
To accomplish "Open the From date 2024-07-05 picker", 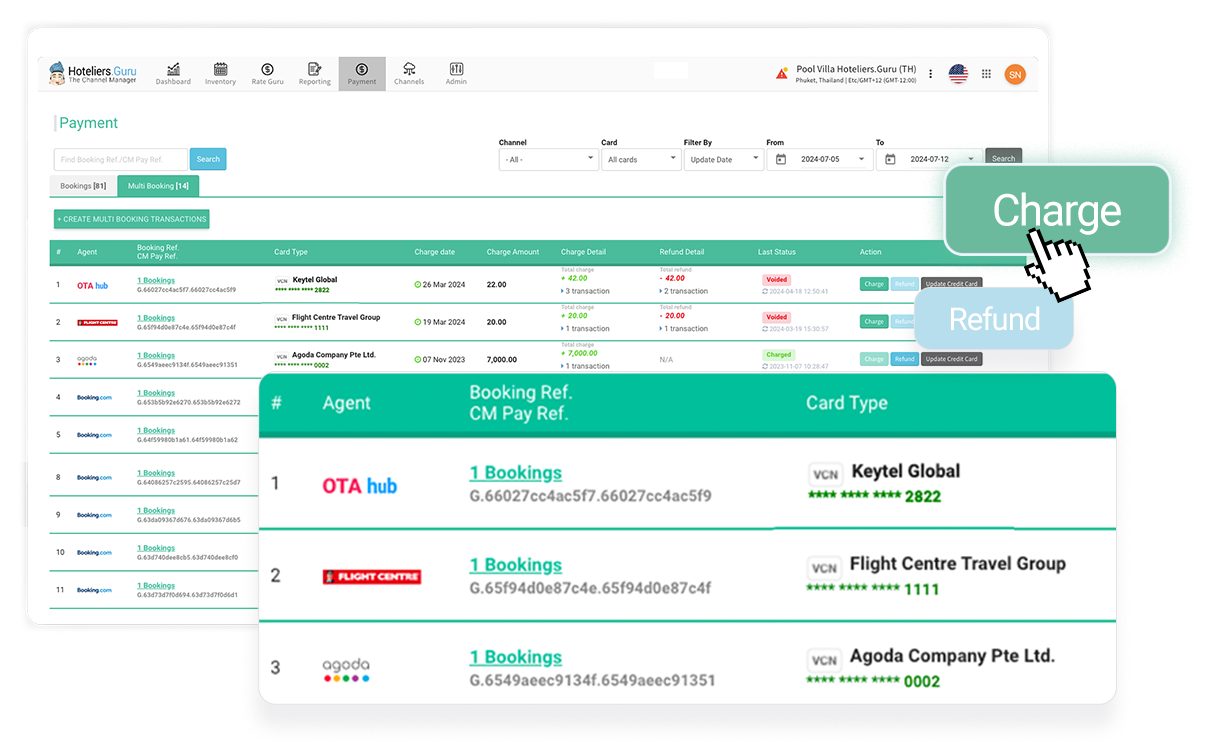I will [x=820, y=159].
